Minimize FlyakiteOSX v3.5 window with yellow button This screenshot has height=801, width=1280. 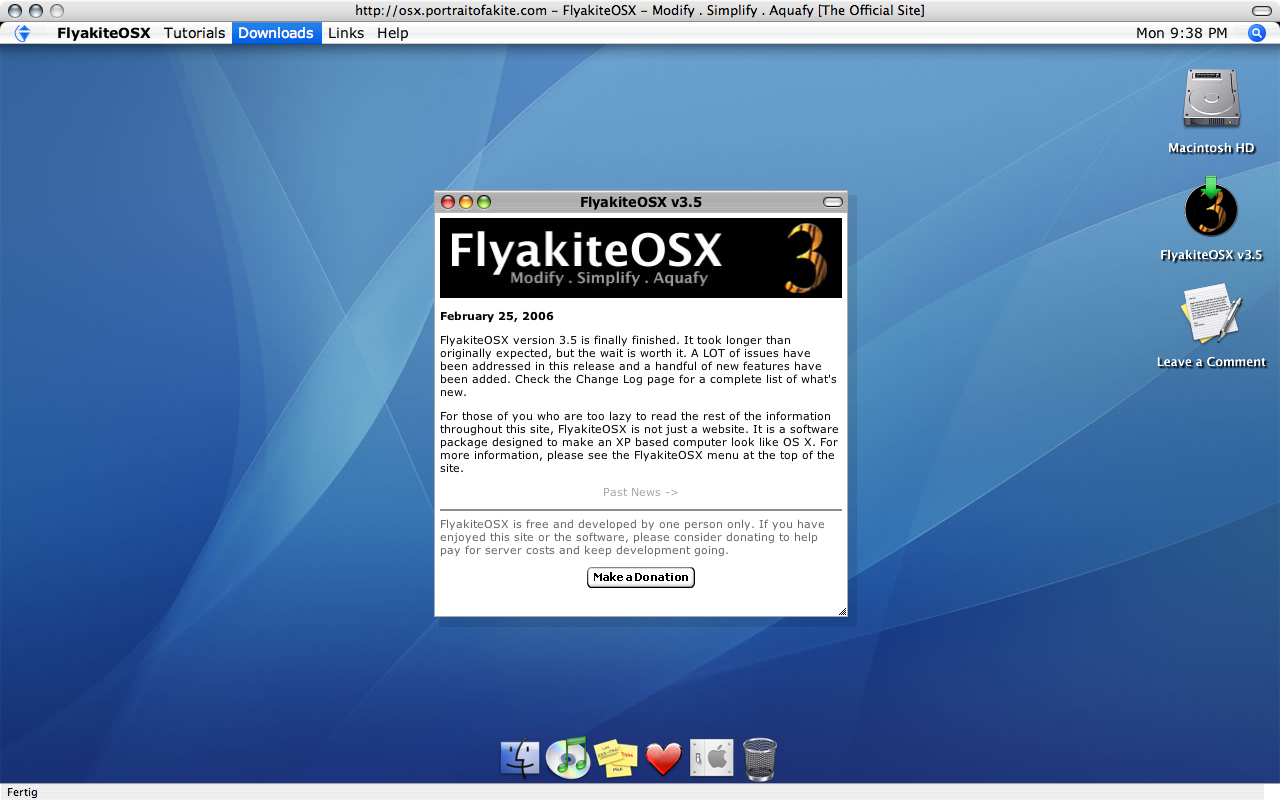(x=466, y=202)
